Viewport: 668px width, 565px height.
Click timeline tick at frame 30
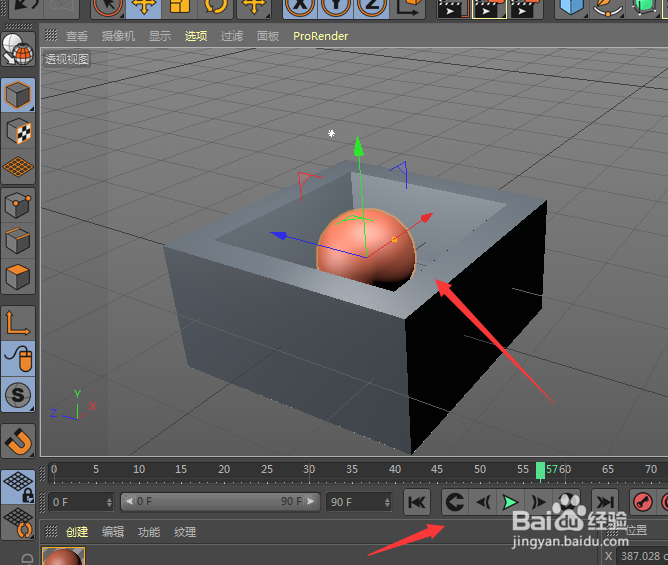(x=309, y=472)
